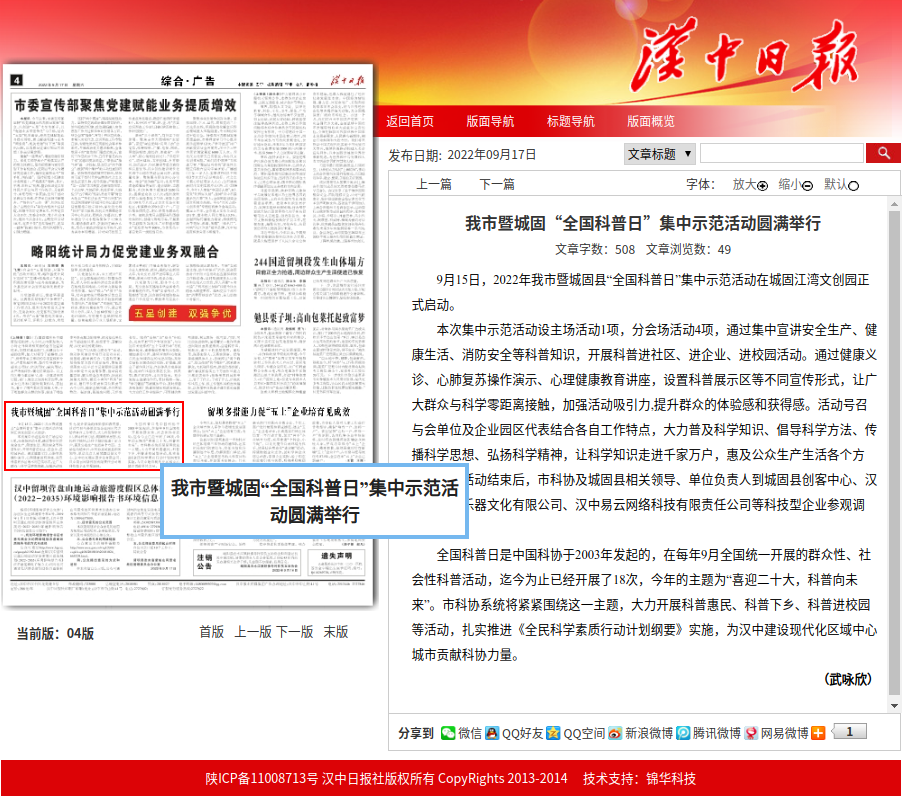
Task: Open 勉县栗子坝 article on page image
Action: tap(309, 318)
